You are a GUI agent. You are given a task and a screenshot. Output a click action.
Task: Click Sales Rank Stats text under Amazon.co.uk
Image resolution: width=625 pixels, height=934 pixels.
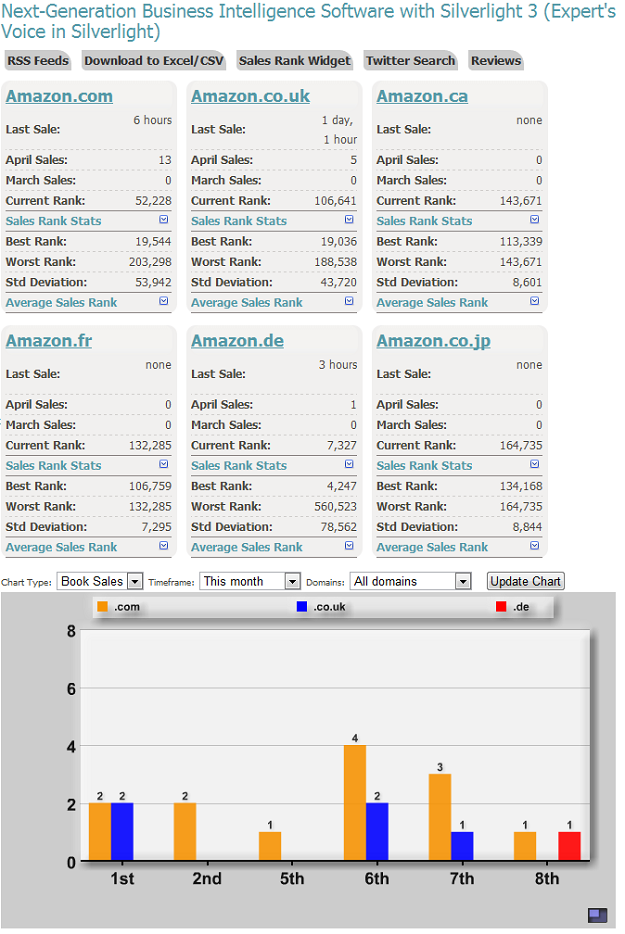[x=239, y=221]
